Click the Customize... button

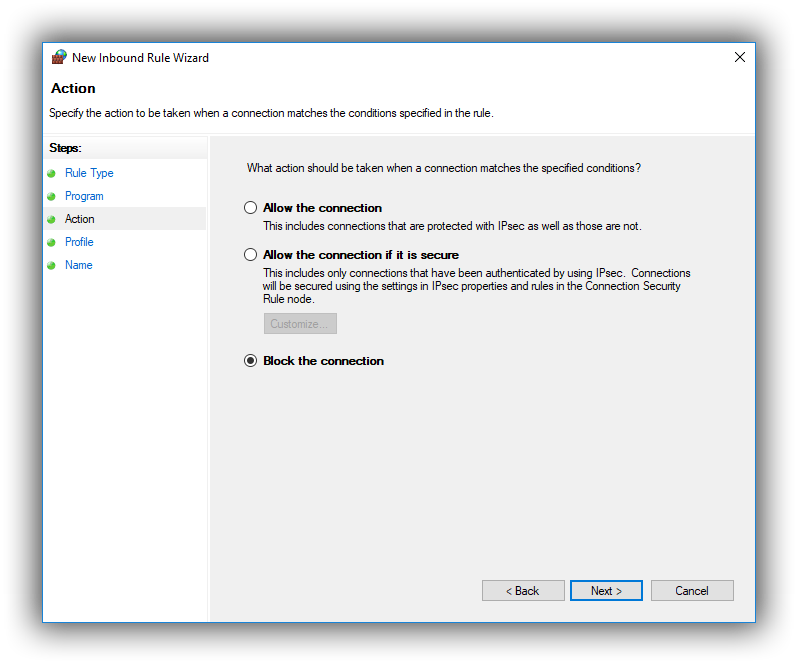(x=300, y=324)
